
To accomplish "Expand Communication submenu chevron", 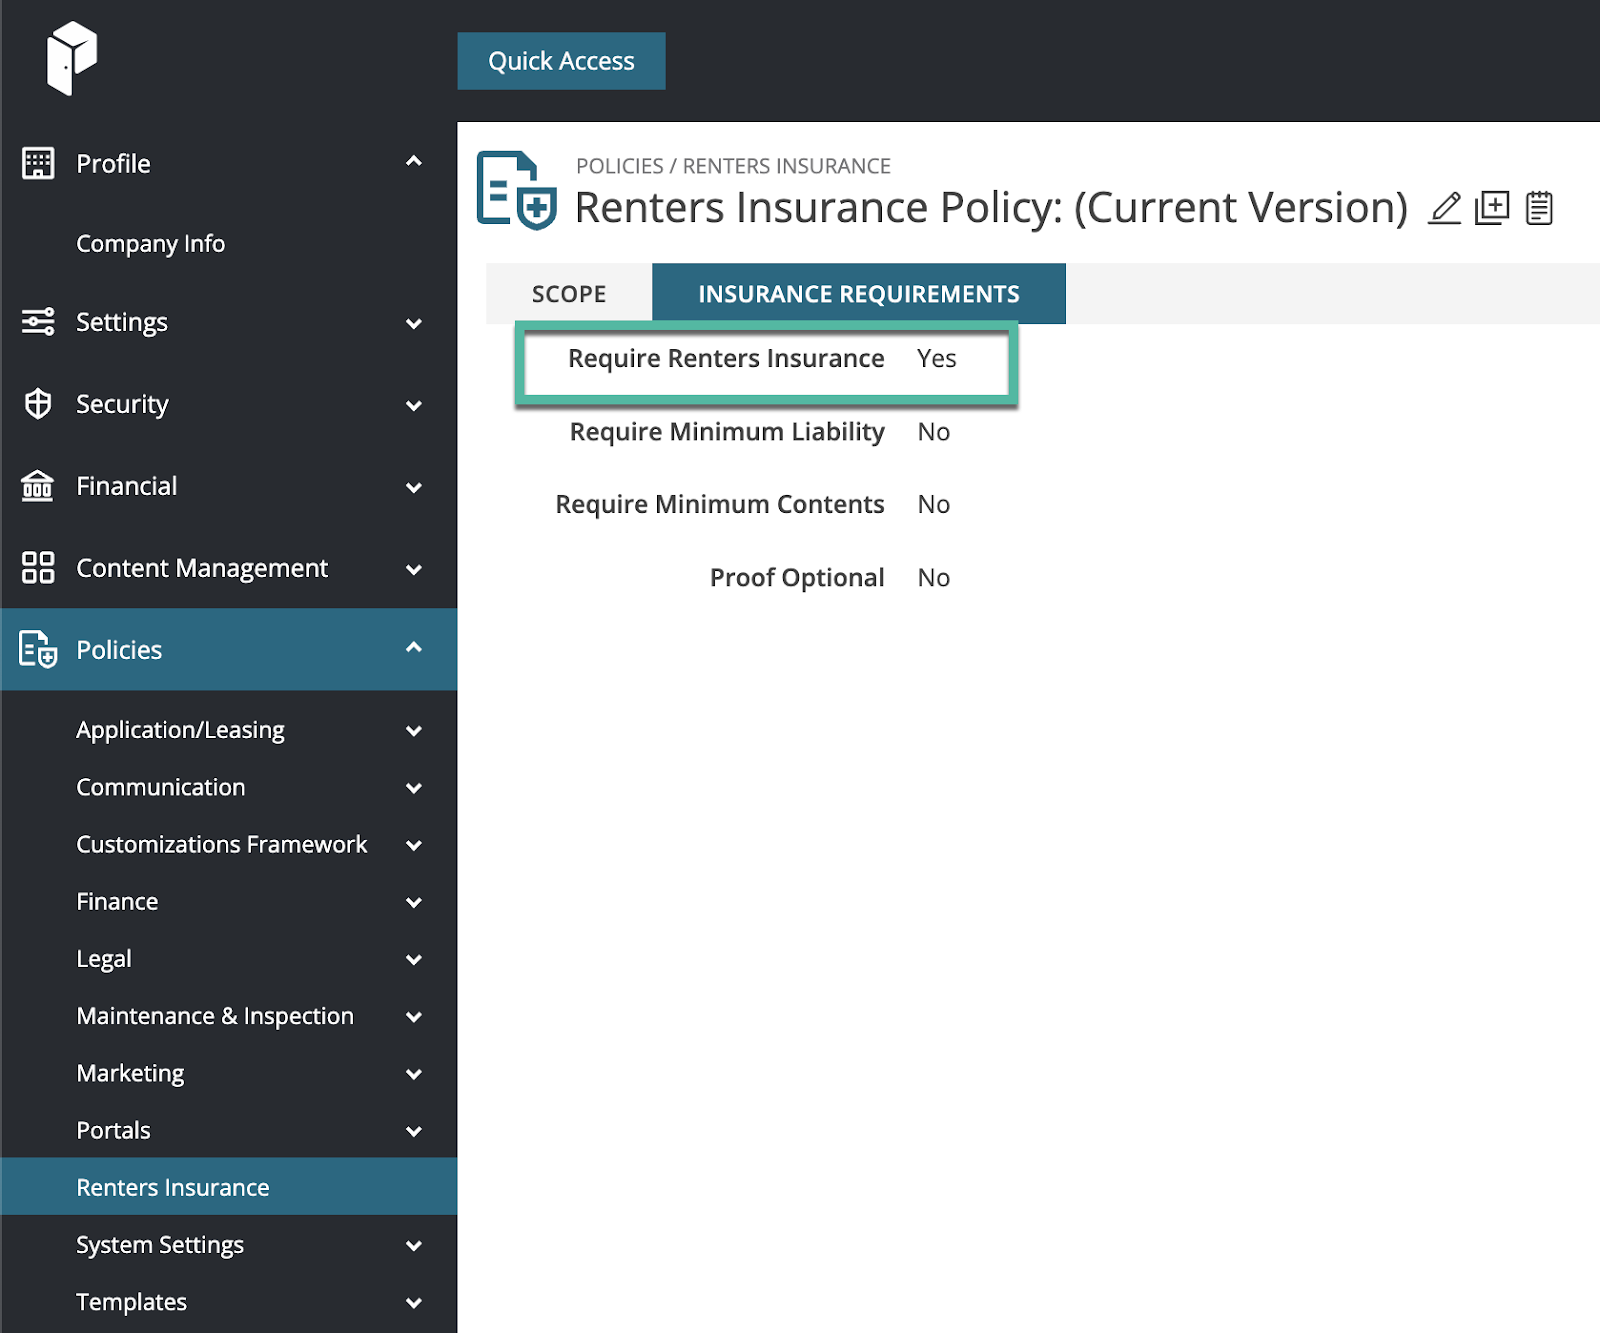I will [x=414, y=789].
